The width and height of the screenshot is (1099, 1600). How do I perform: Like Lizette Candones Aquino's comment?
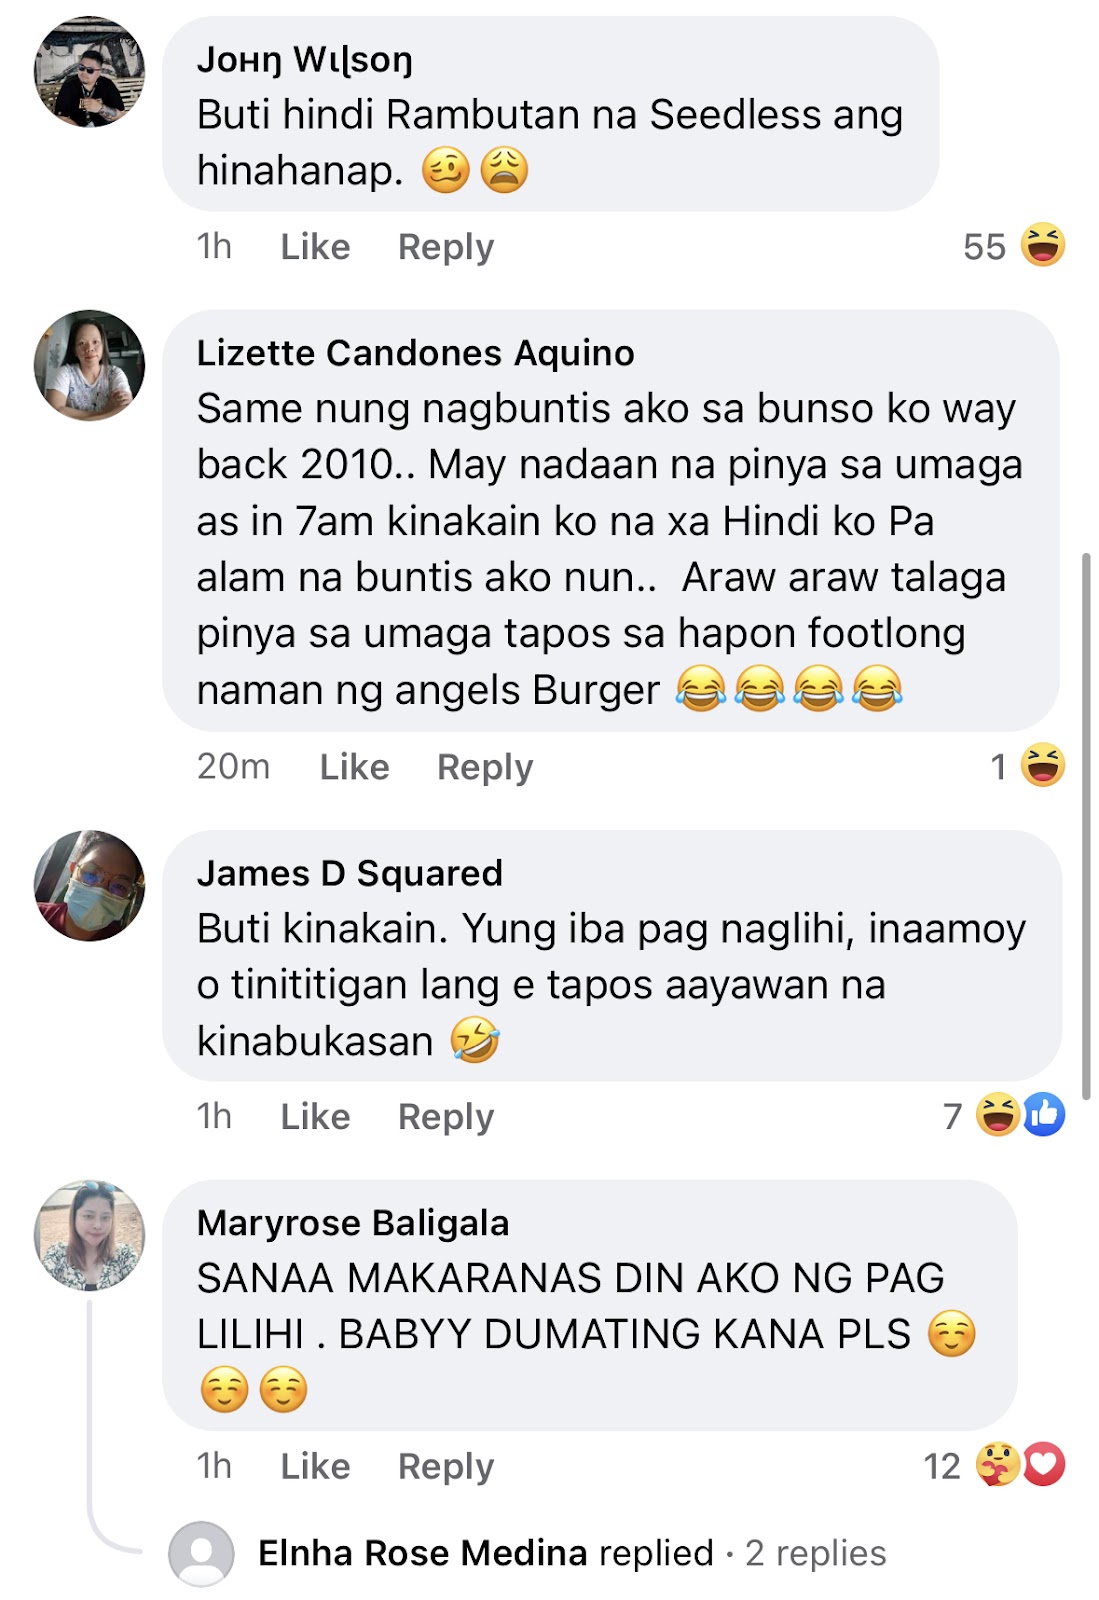(x=354, y=767)
